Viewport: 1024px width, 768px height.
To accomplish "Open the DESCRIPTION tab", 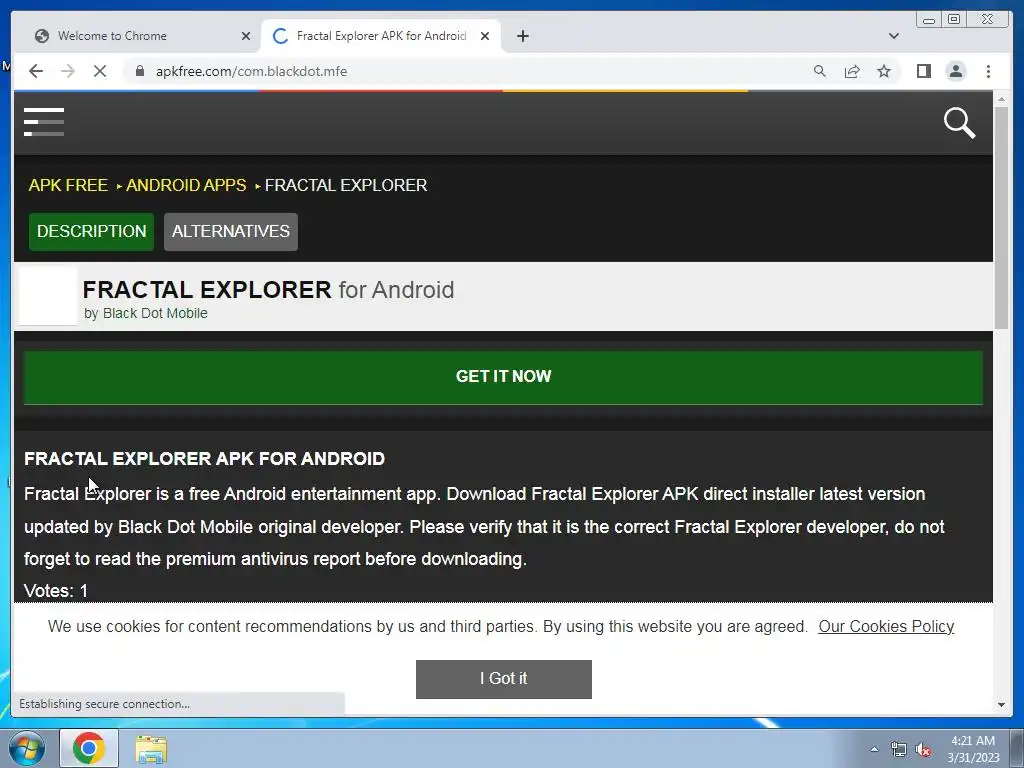I will click(x=91, y=231).
